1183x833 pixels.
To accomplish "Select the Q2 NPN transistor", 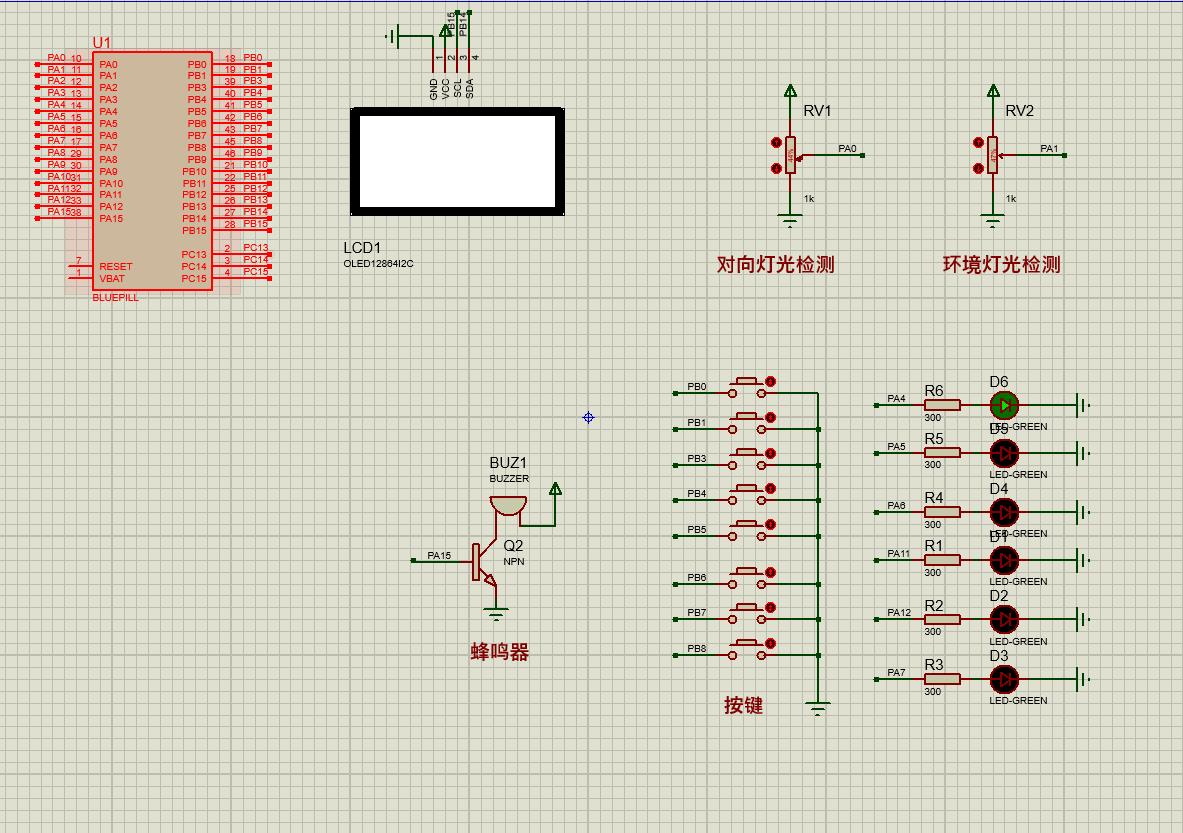I will pos(484,561).
